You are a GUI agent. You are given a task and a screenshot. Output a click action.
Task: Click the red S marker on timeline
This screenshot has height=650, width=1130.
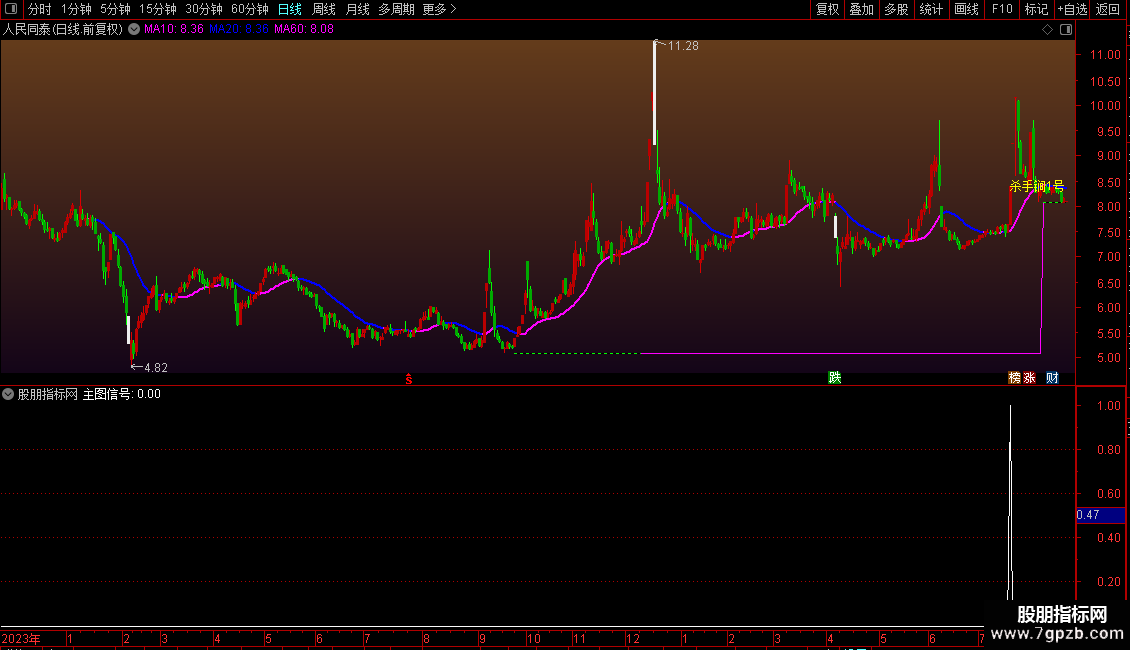coord(408,378)
